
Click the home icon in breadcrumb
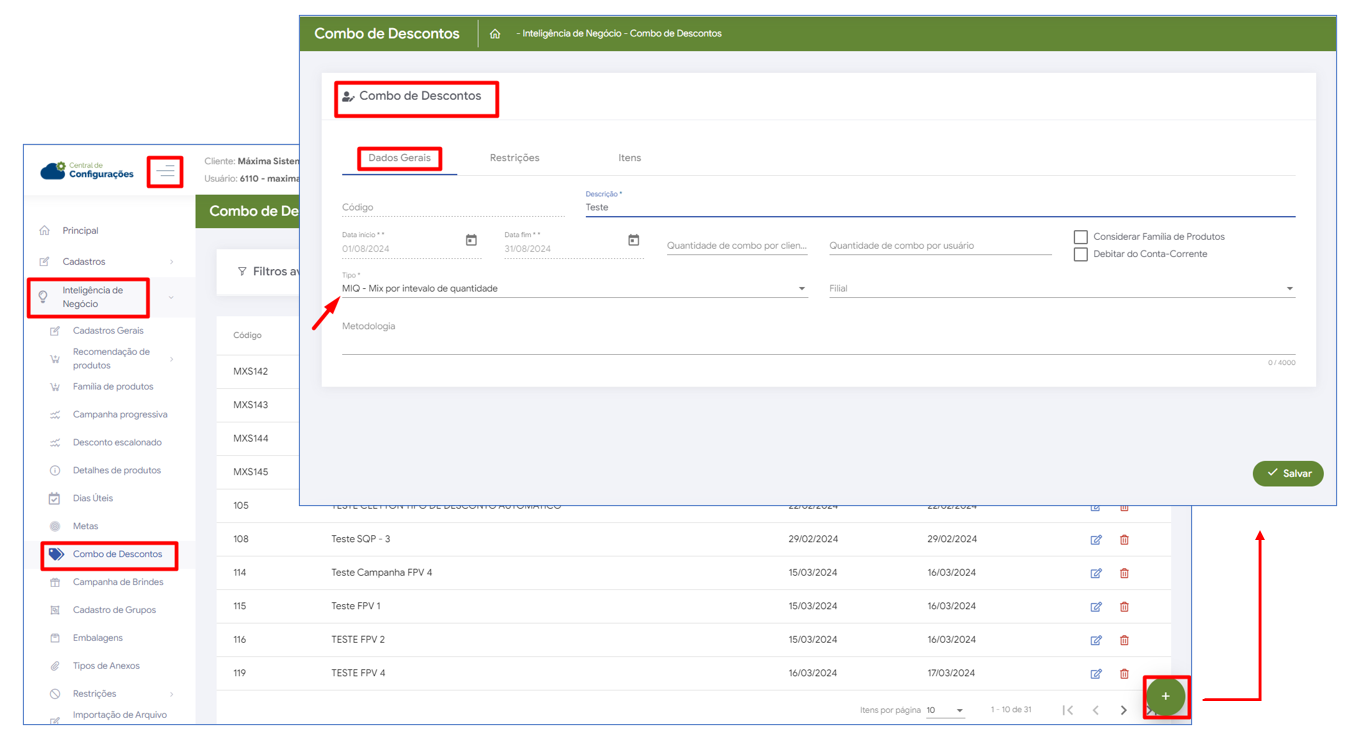coord(495,34)
